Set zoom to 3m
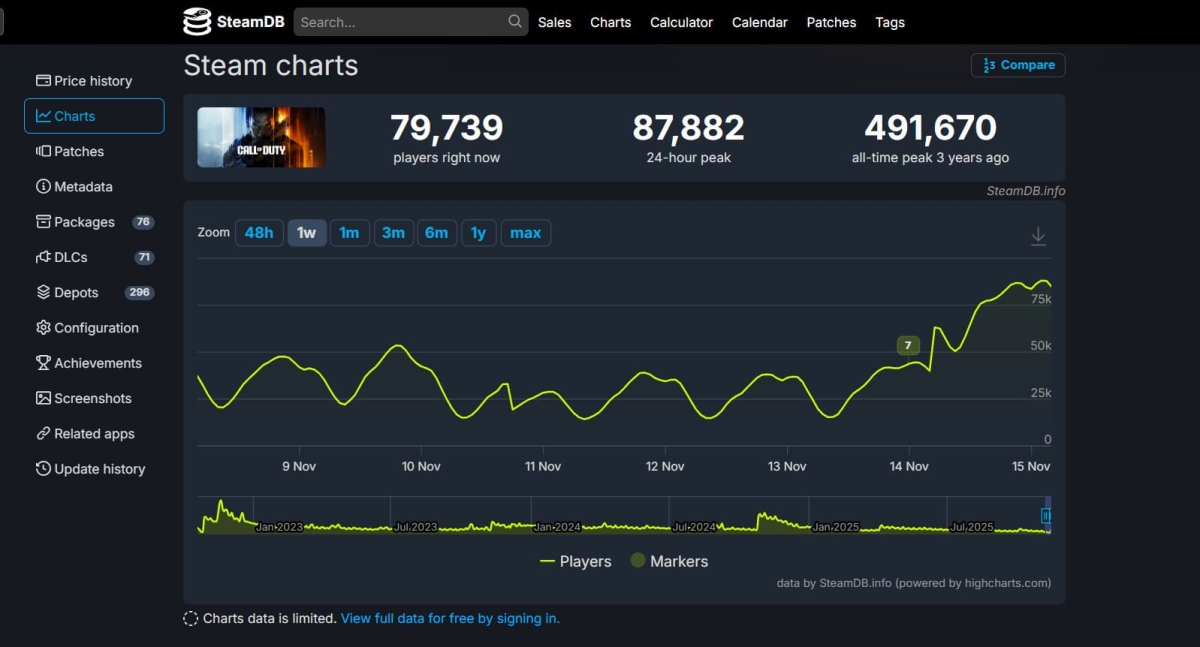Image resolution: width=1200 pixels, height=647 pixels. [x=393, y=233]
